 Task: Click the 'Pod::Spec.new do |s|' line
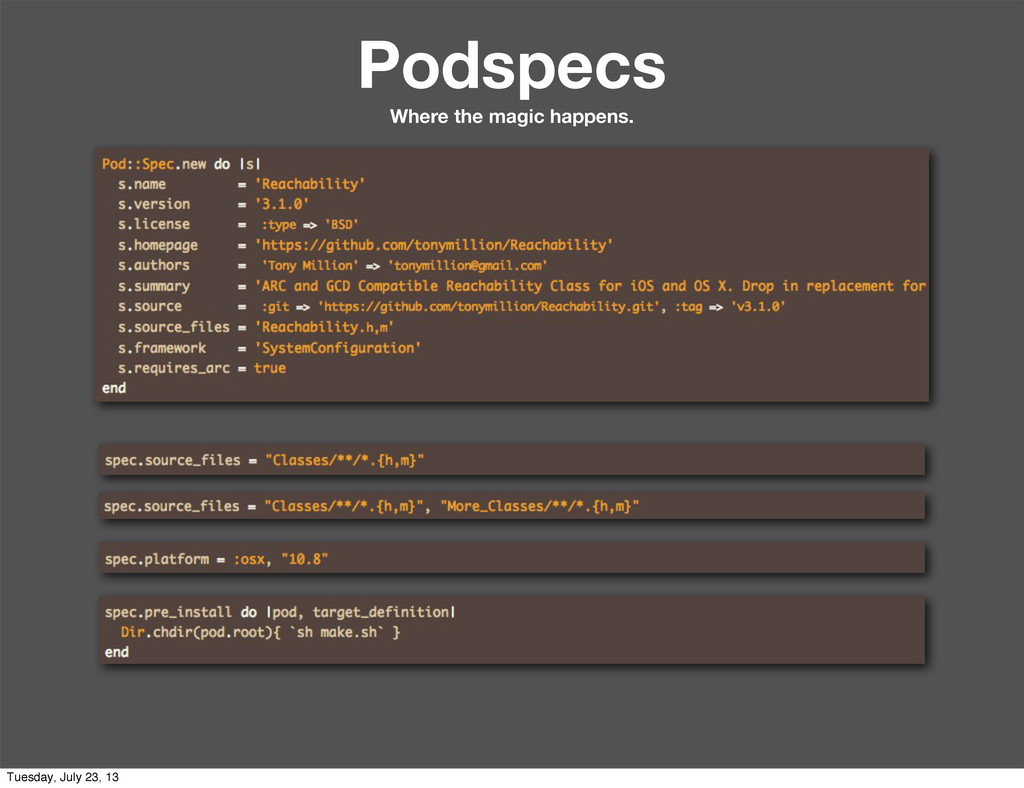pyautogui.click(x=182, y=163)
